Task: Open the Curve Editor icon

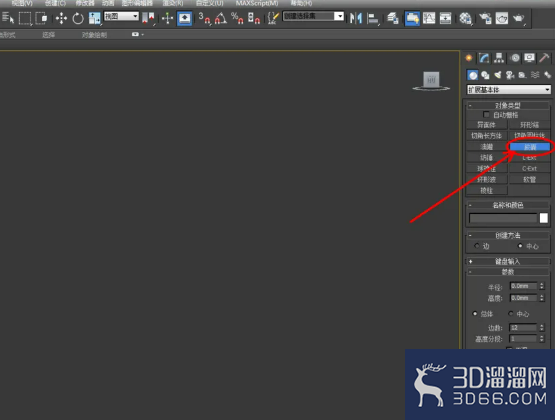Action: point(429,18)
